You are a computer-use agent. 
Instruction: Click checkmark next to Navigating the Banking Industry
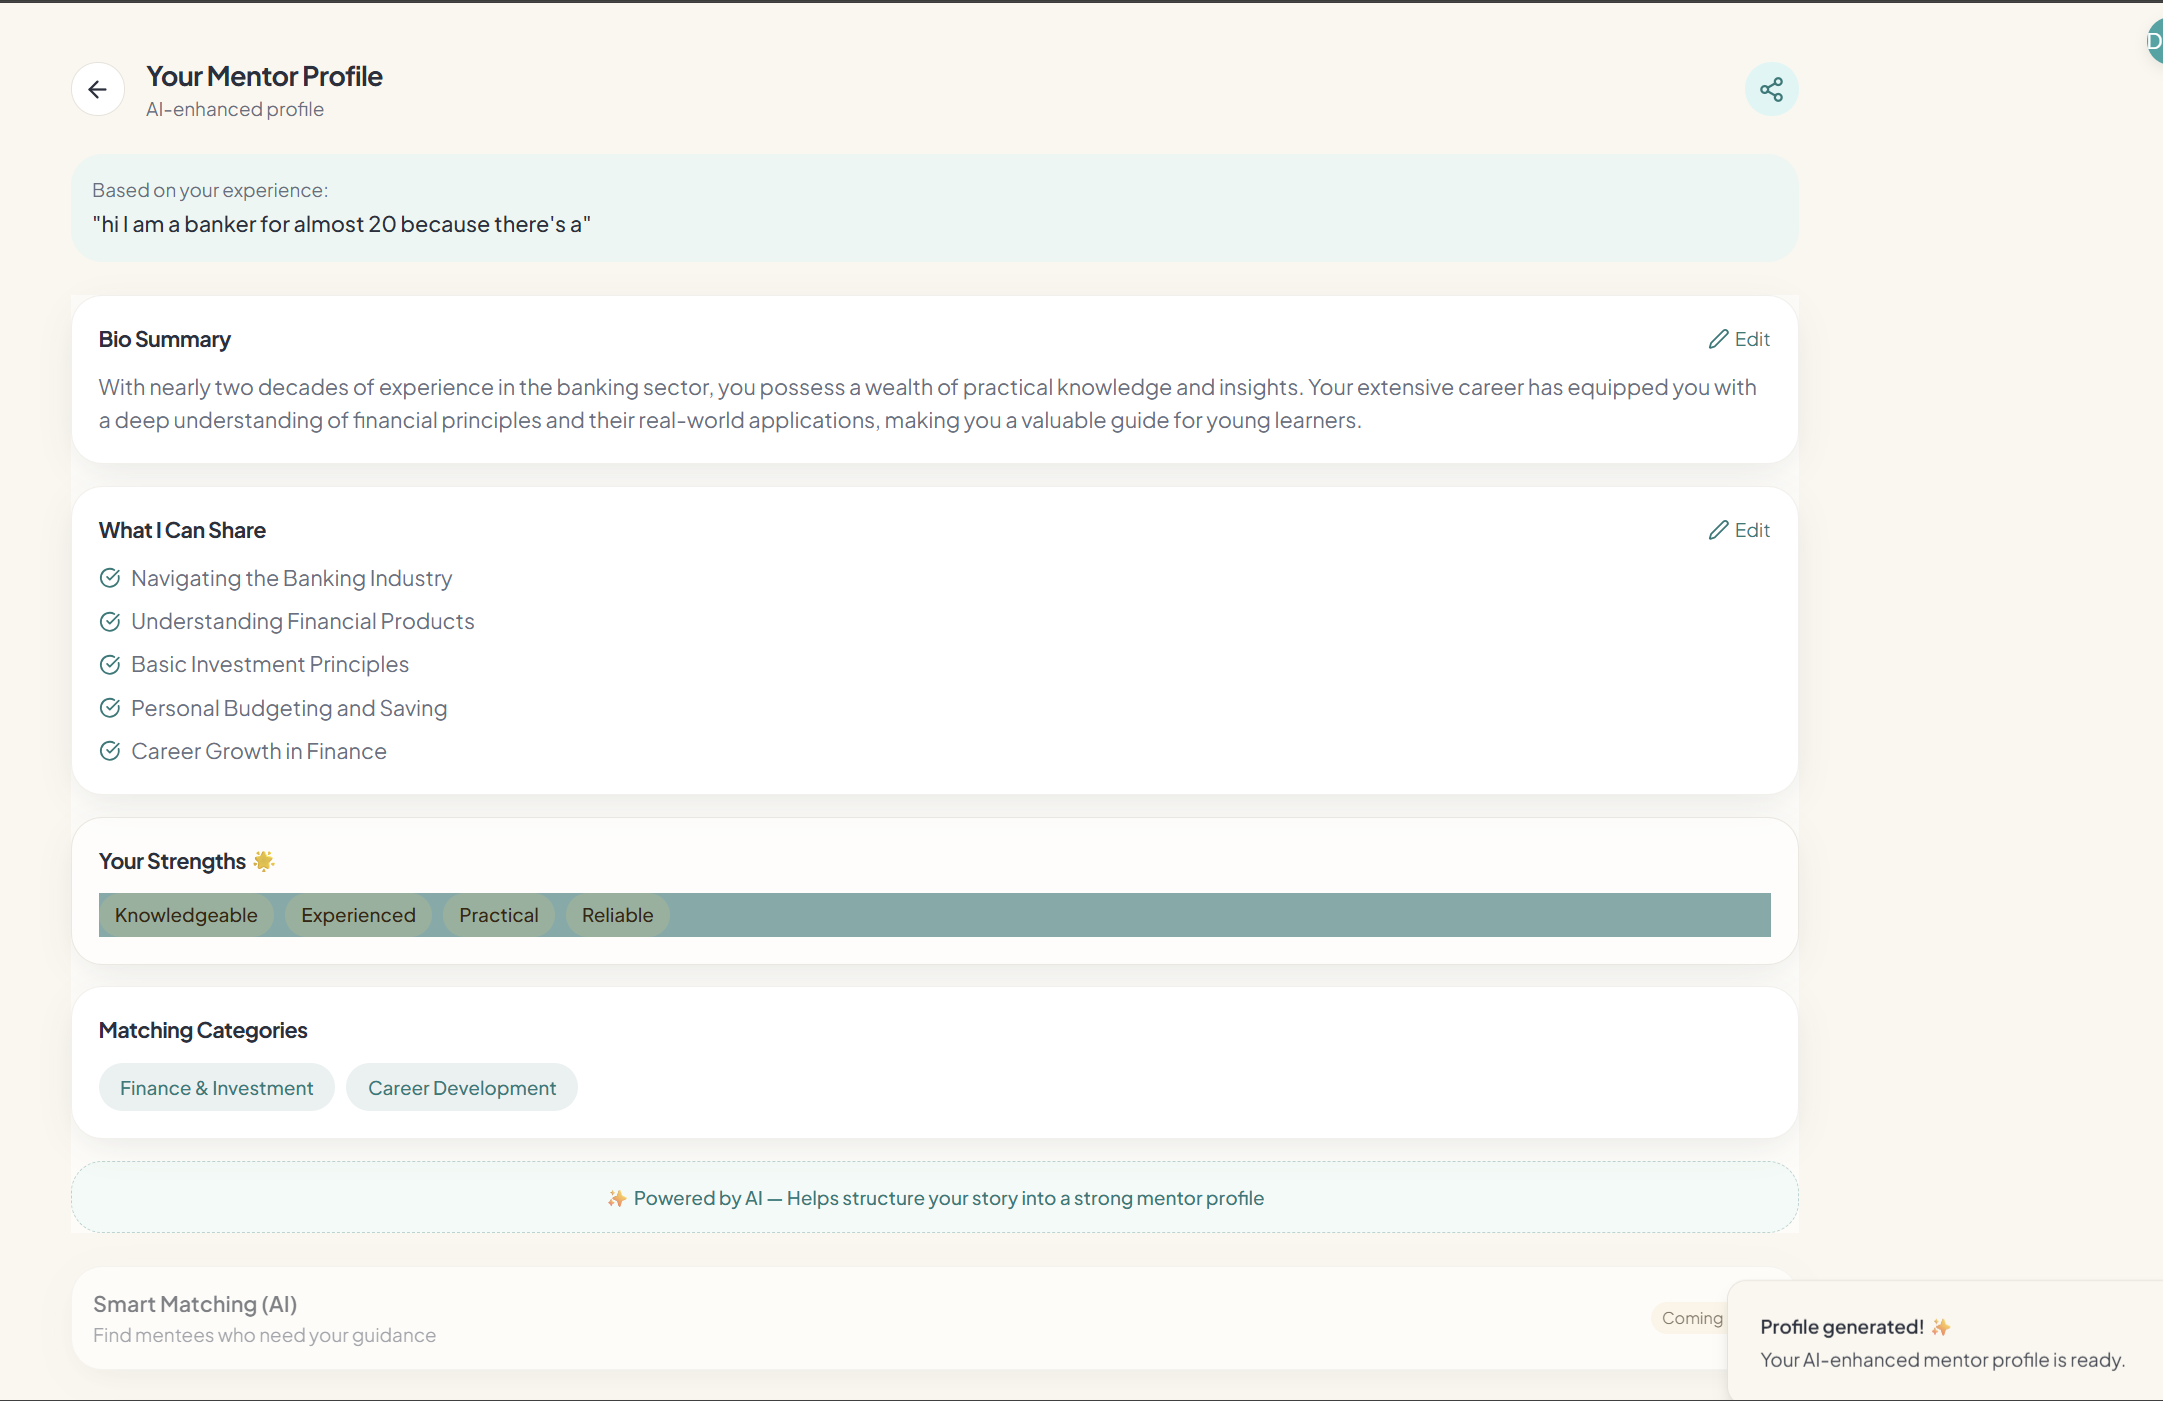110,578
